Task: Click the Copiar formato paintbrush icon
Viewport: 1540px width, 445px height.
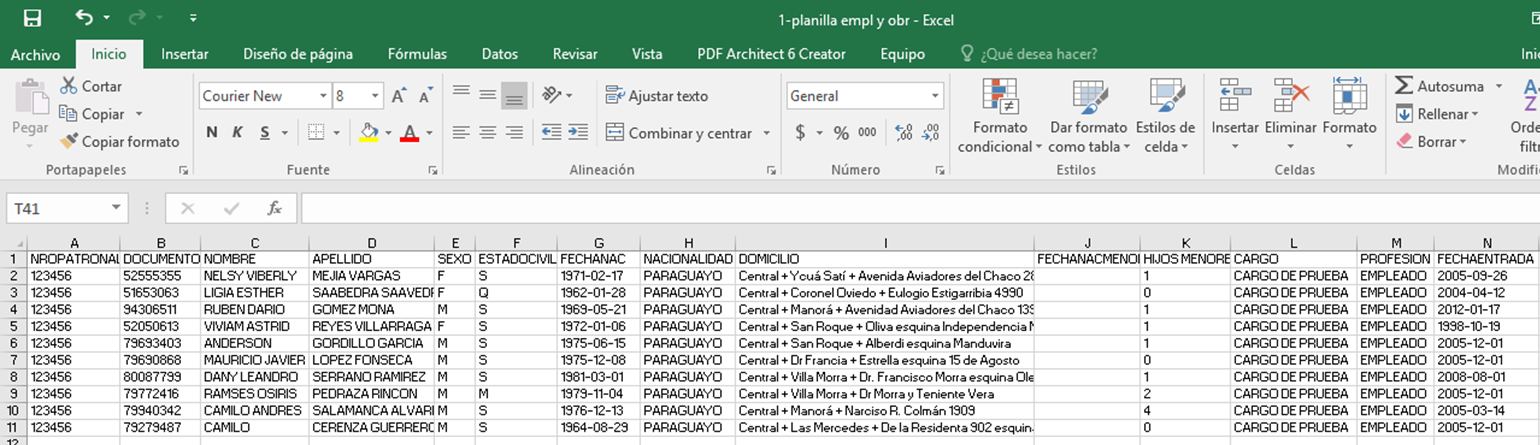Action: pos(68,142)
